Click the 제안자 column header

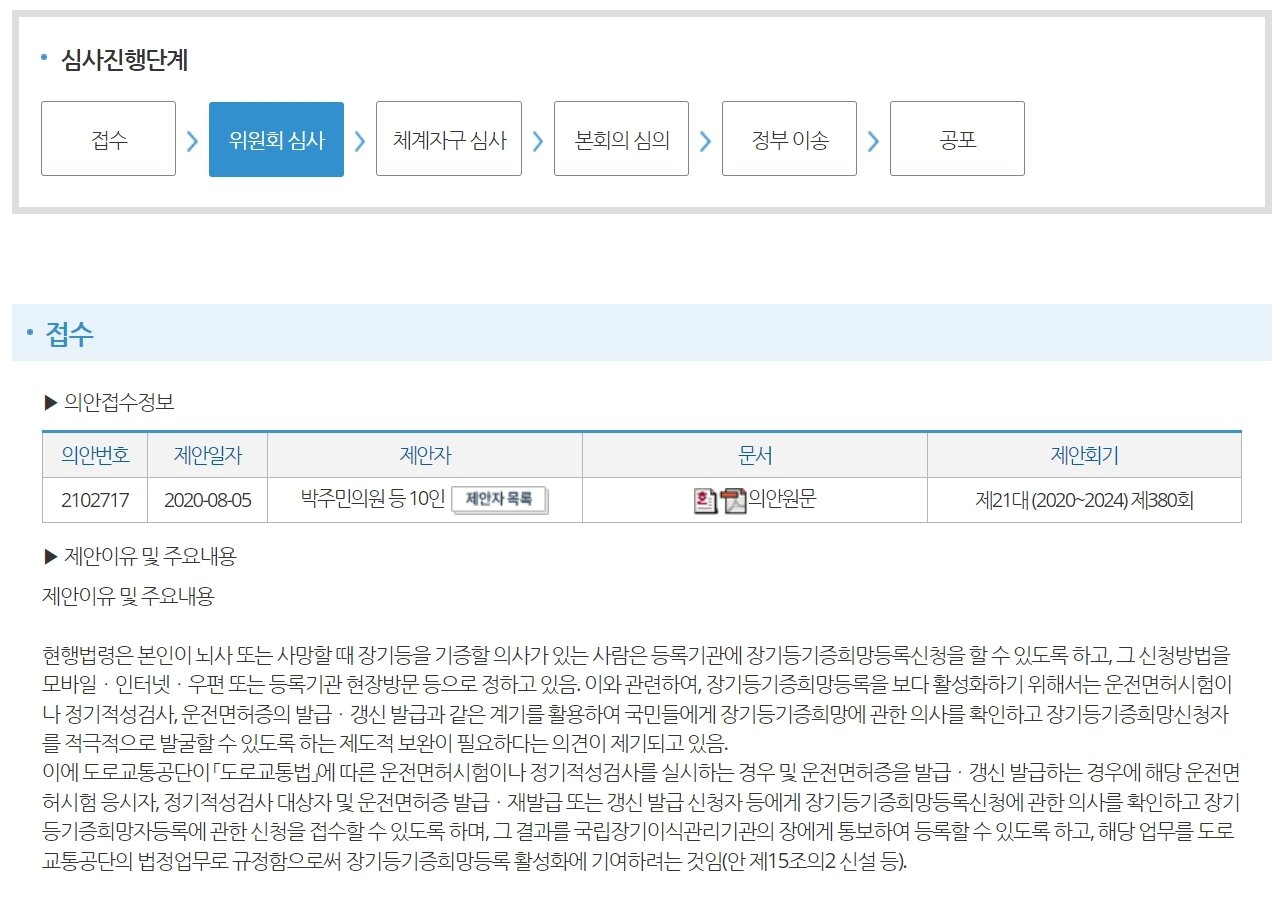[425, 455]
